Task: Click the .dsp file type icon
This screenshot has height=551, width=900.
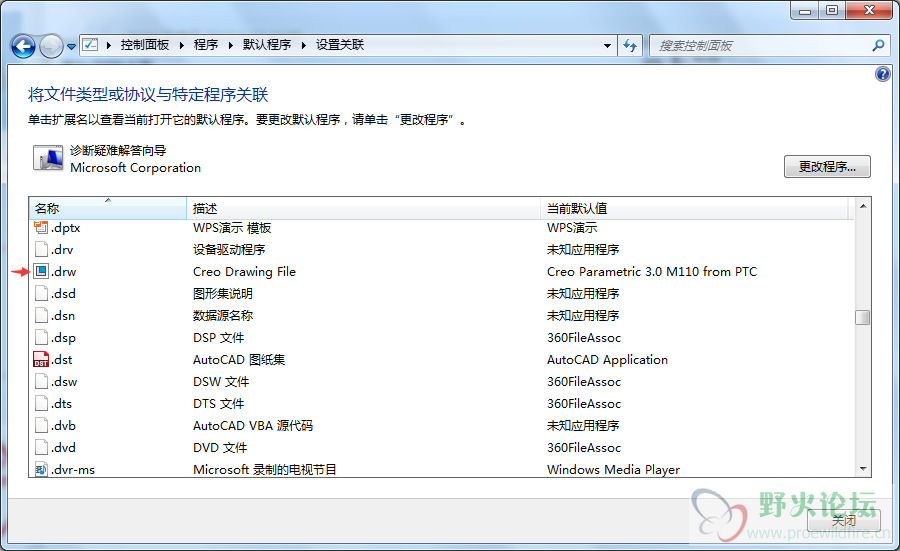Action: pos(41,337)
